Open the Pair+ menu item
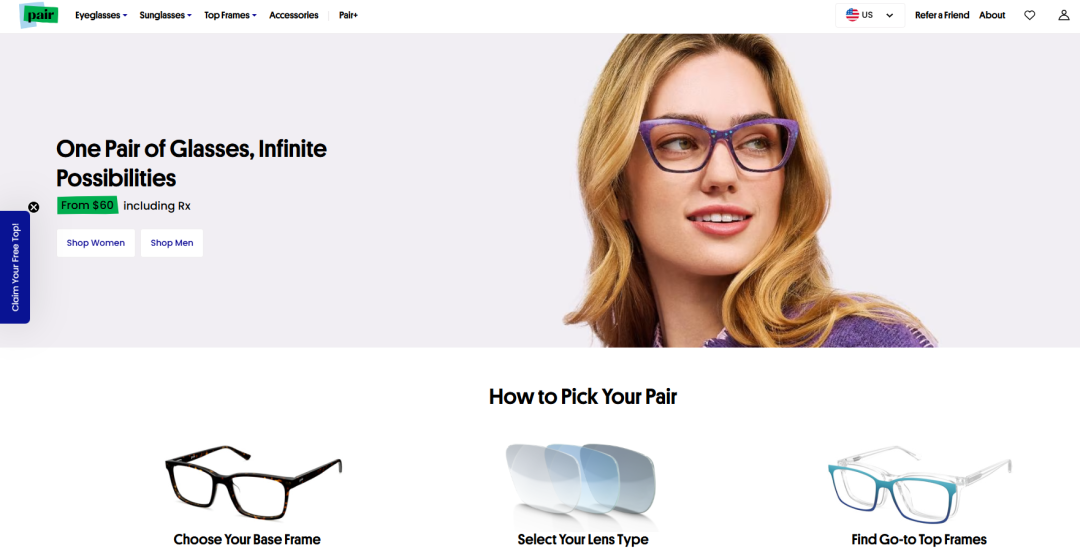Screen dimensions: 1080x548 click(348, 15)
